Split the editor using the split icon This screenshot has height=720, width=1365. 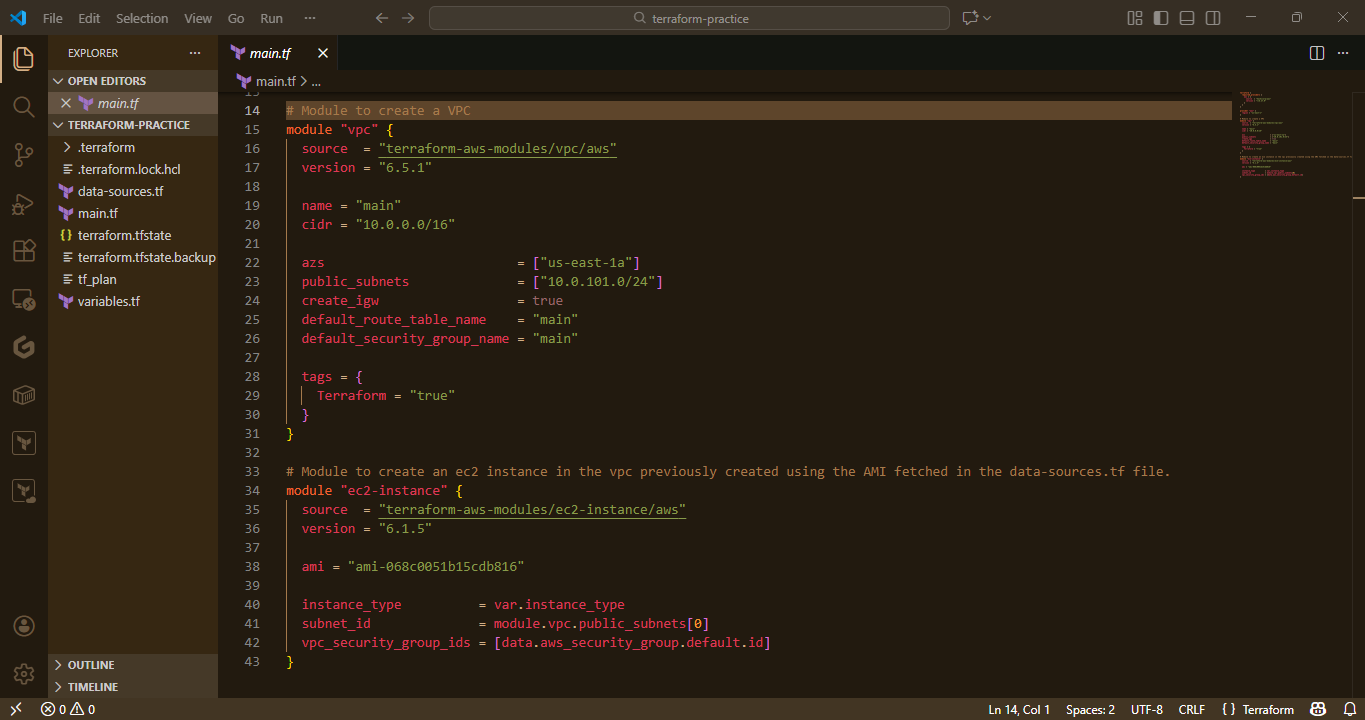pyautogui.click(x=1316, y=53)
